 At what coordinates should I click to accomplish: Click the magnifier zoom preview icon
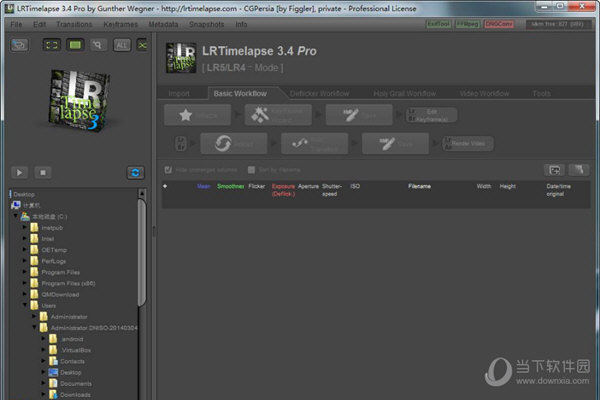click(98, 45)
